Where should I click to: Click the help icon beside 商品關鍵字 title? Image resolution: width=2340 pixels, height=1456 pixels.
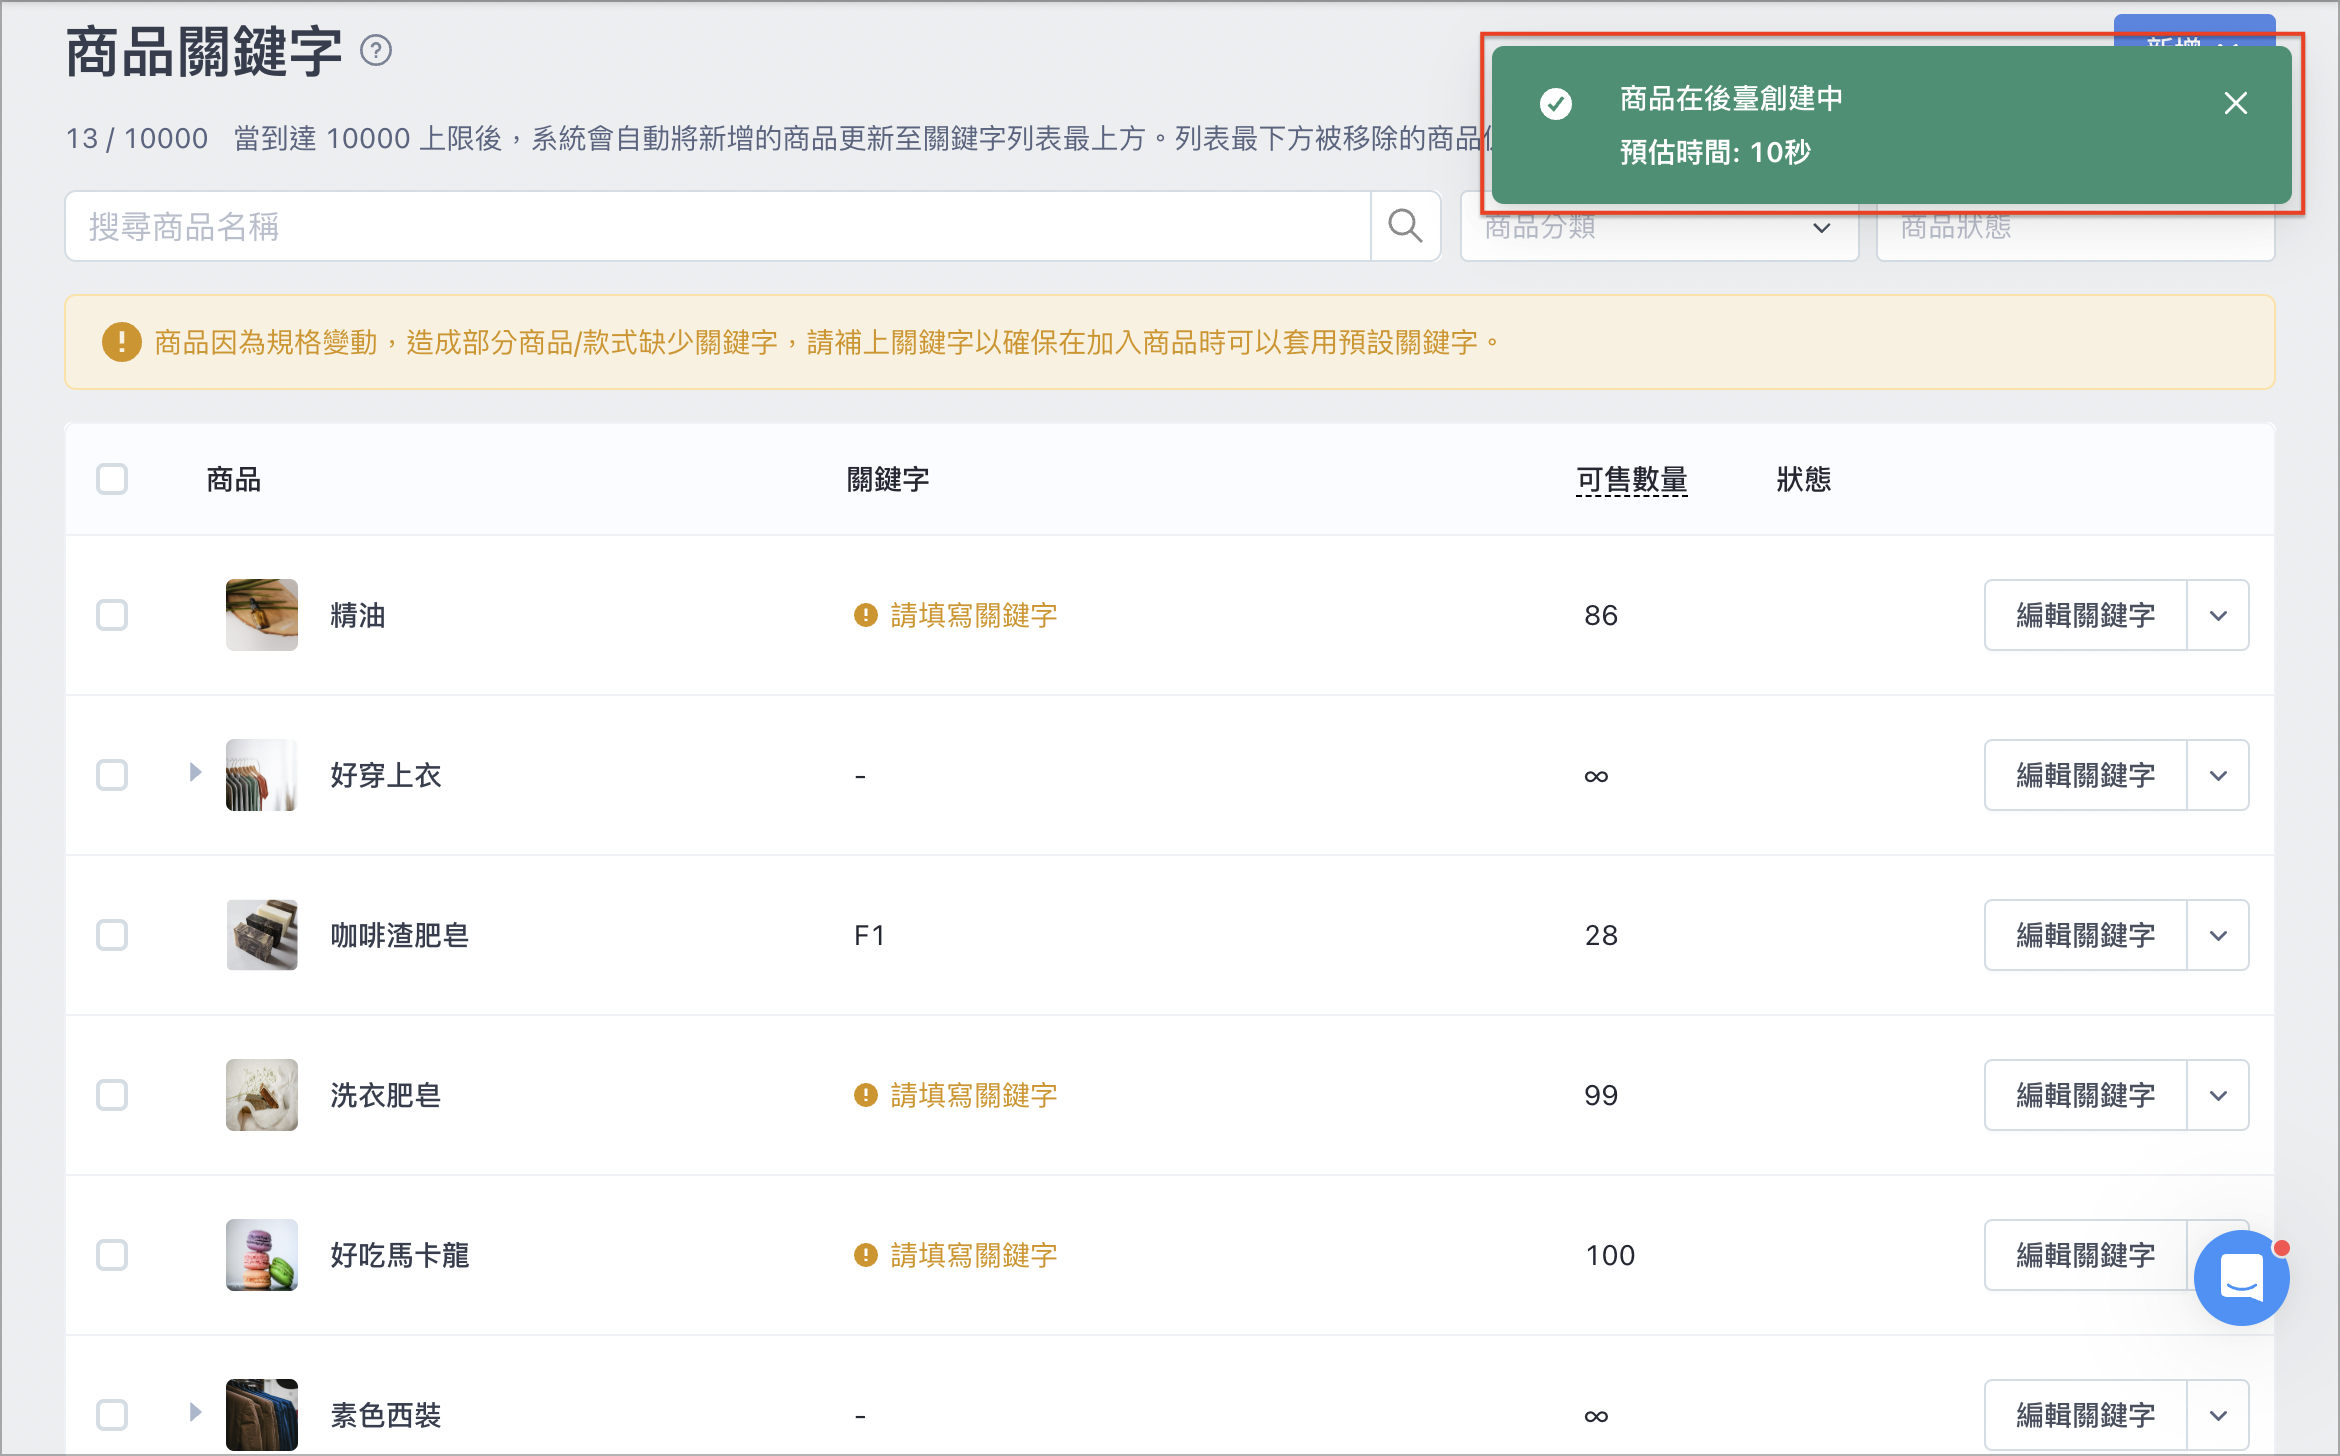click(x=376, y=50)
